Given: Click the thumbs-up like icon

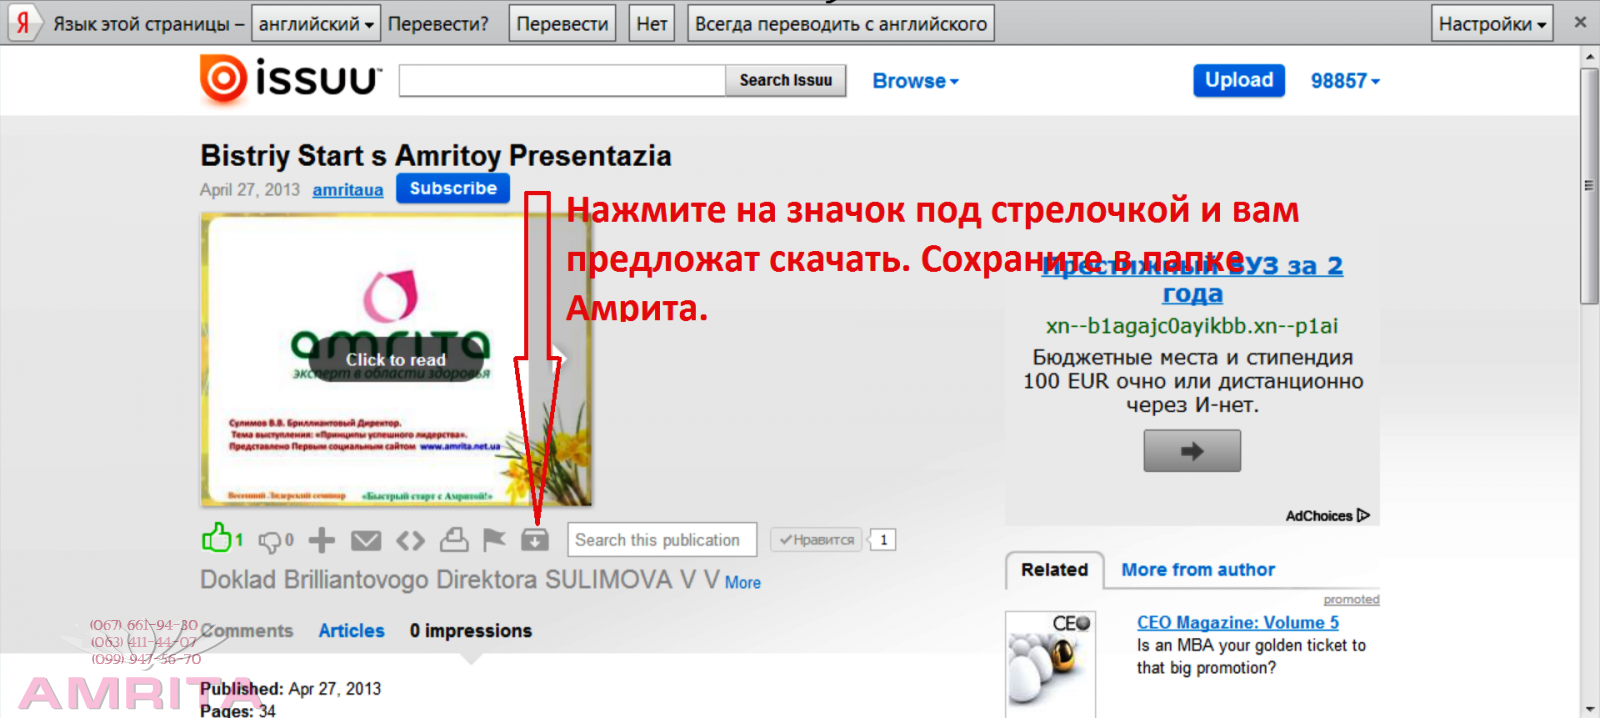Looking at the screenshot, I should (x=216, y=538).
